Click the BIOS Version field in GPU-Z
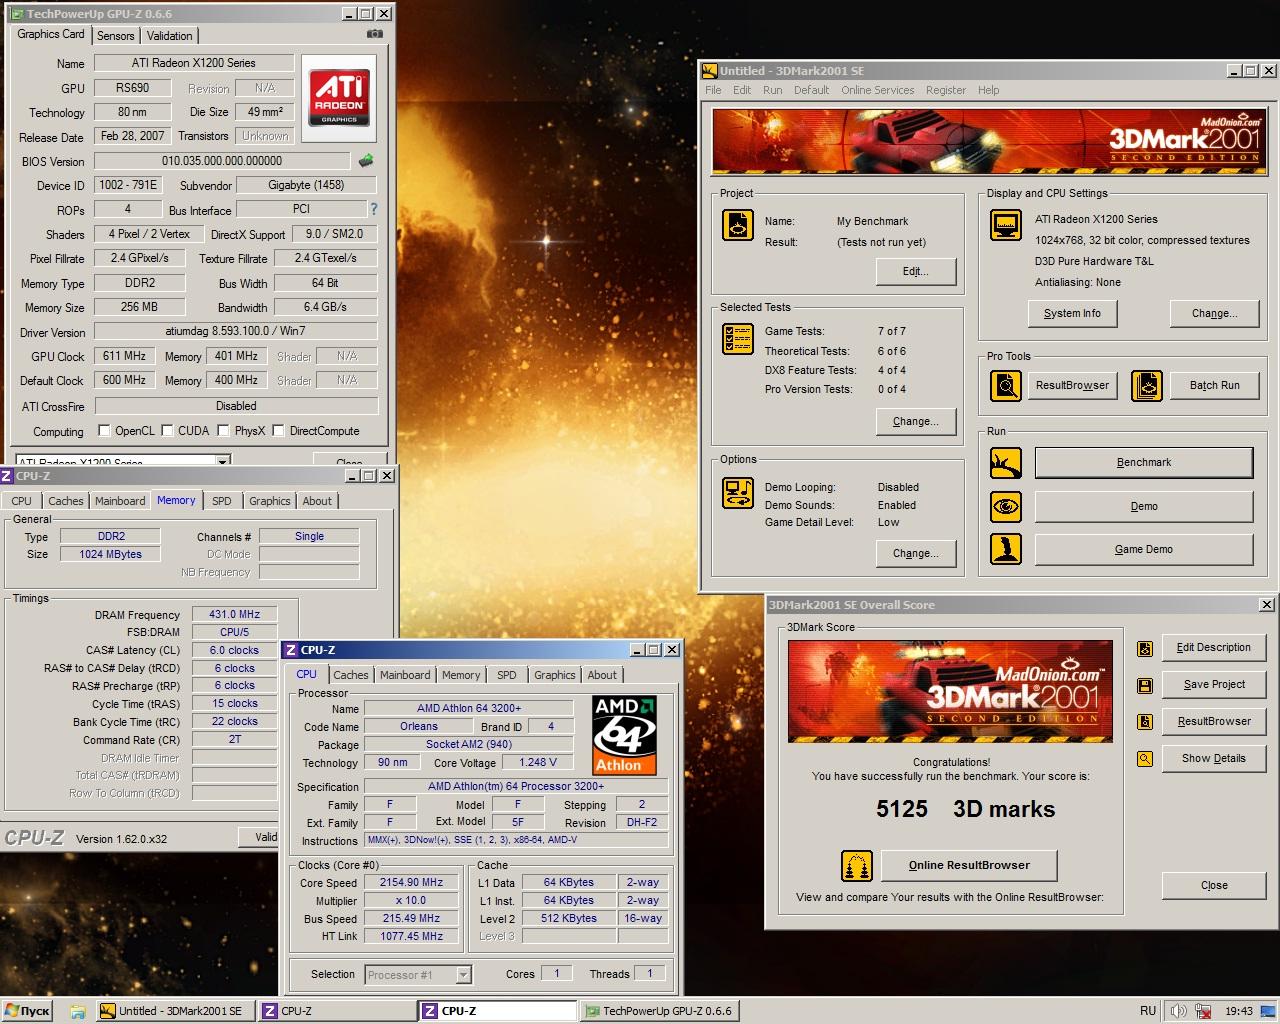 222,161
